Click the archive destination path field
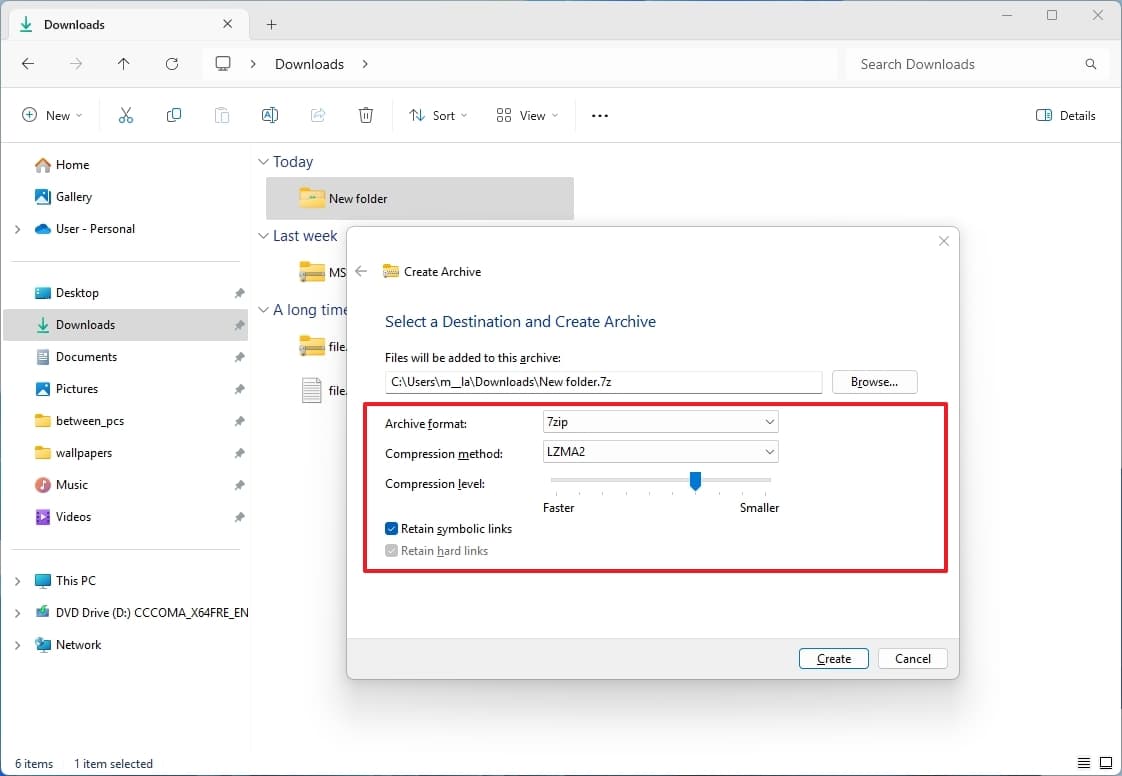The image size is (1122, 776). pyautogui.click(x=603, y=381)
